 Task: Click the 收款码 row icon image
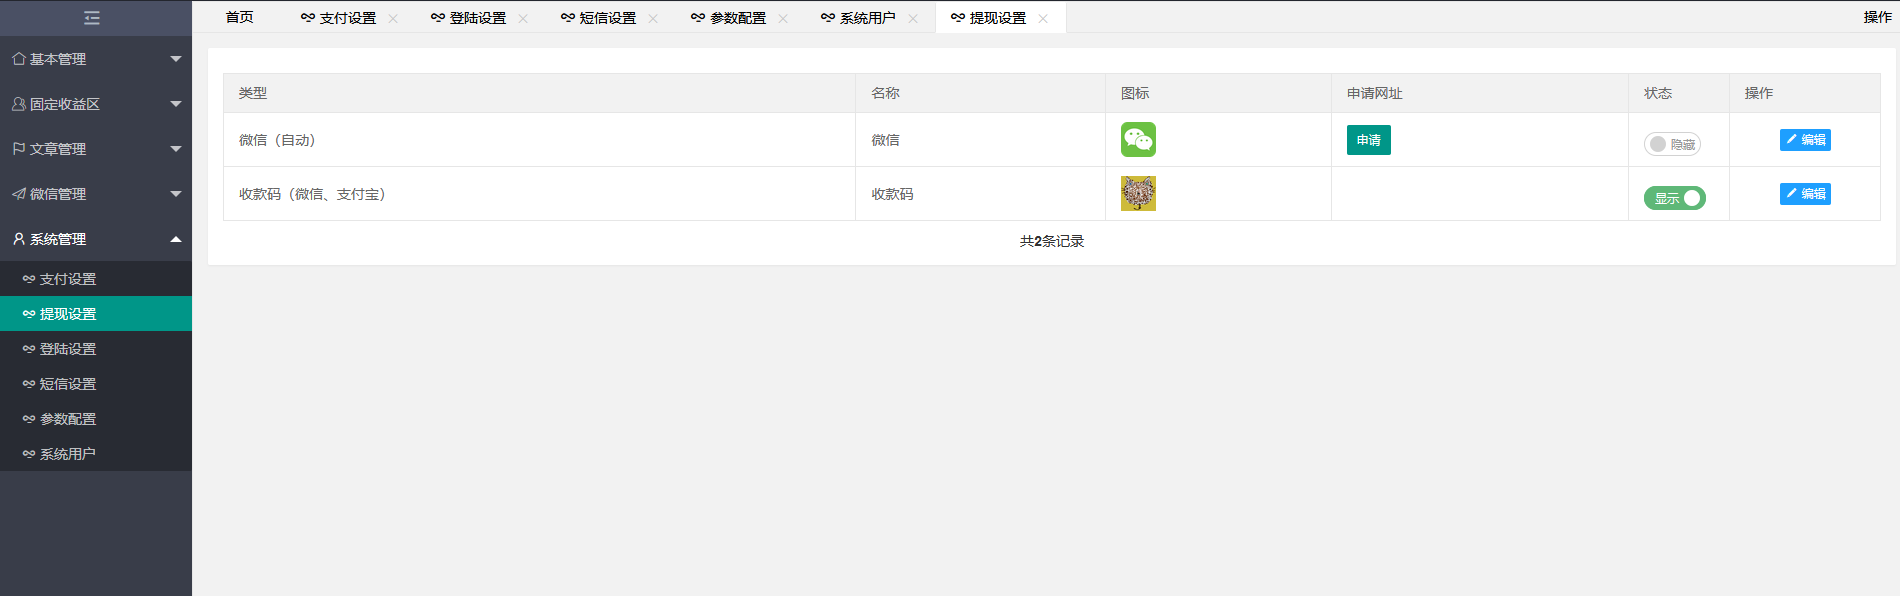click(x=1138, y=194)
